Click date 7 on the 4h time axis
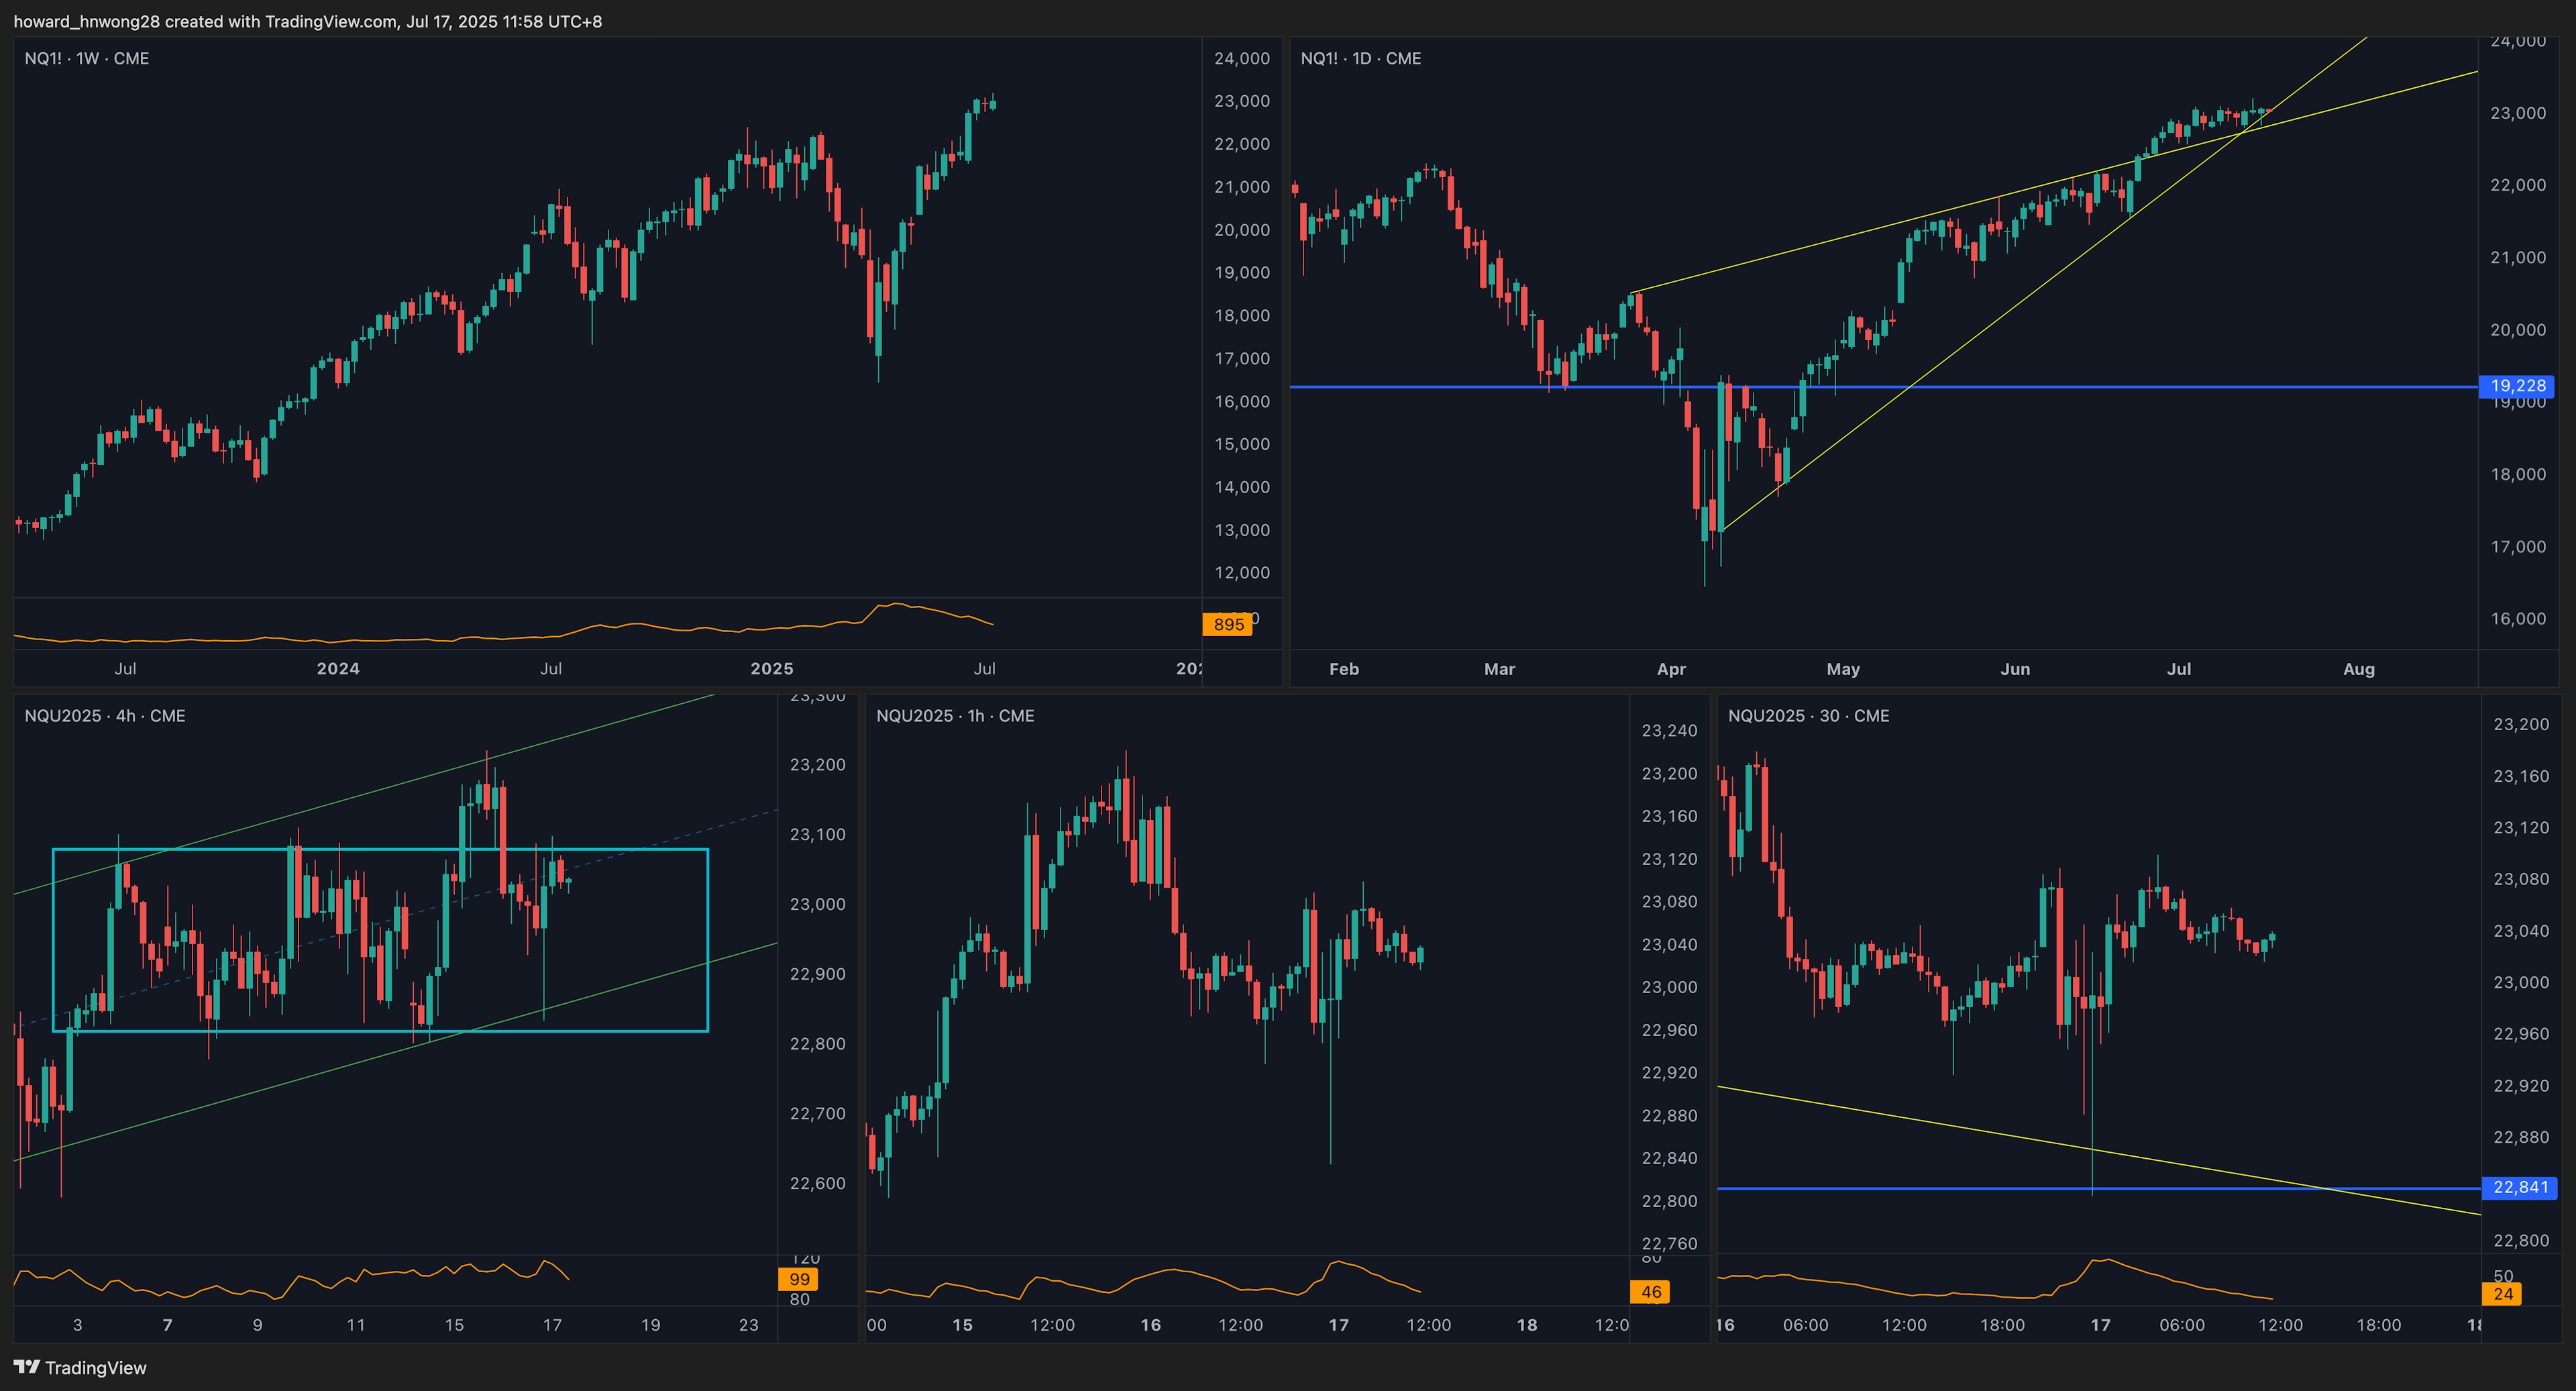 (167, 1325)
